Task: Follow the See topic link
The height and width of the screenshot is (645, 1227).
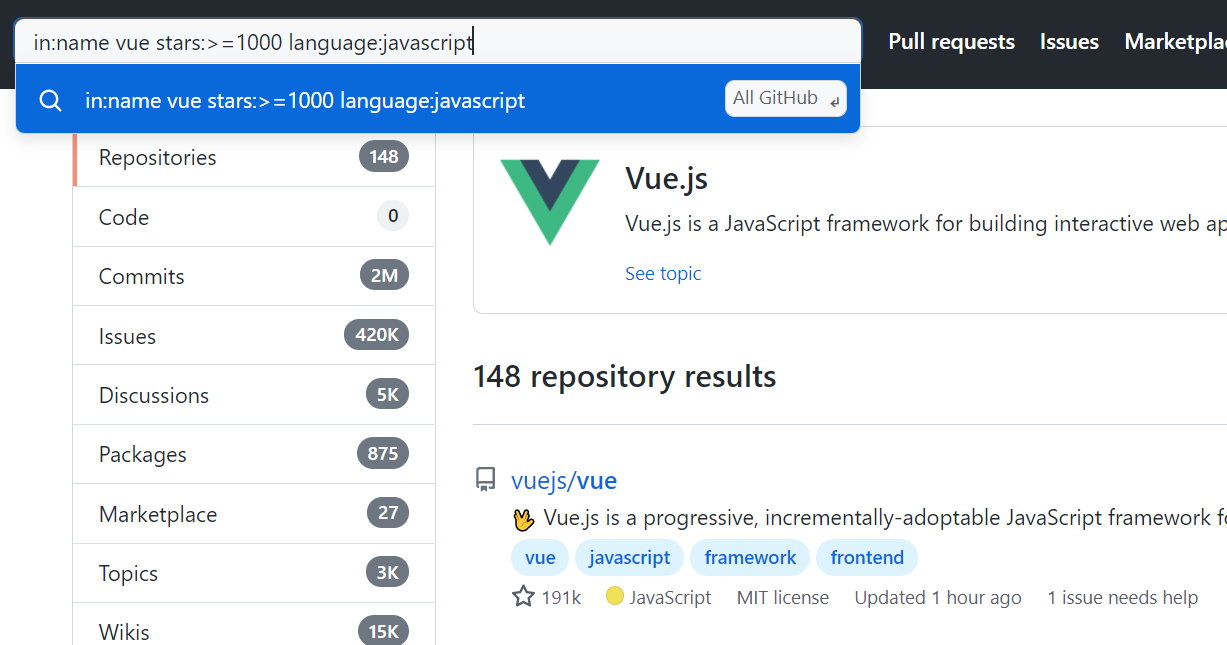Action: pos(663,273)
